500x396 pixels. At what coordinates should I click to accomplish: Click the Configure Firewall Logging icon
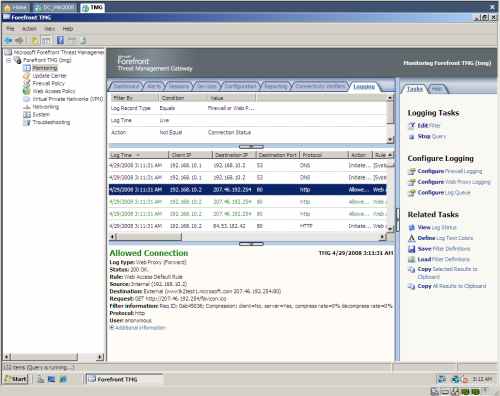click(412, 171)
